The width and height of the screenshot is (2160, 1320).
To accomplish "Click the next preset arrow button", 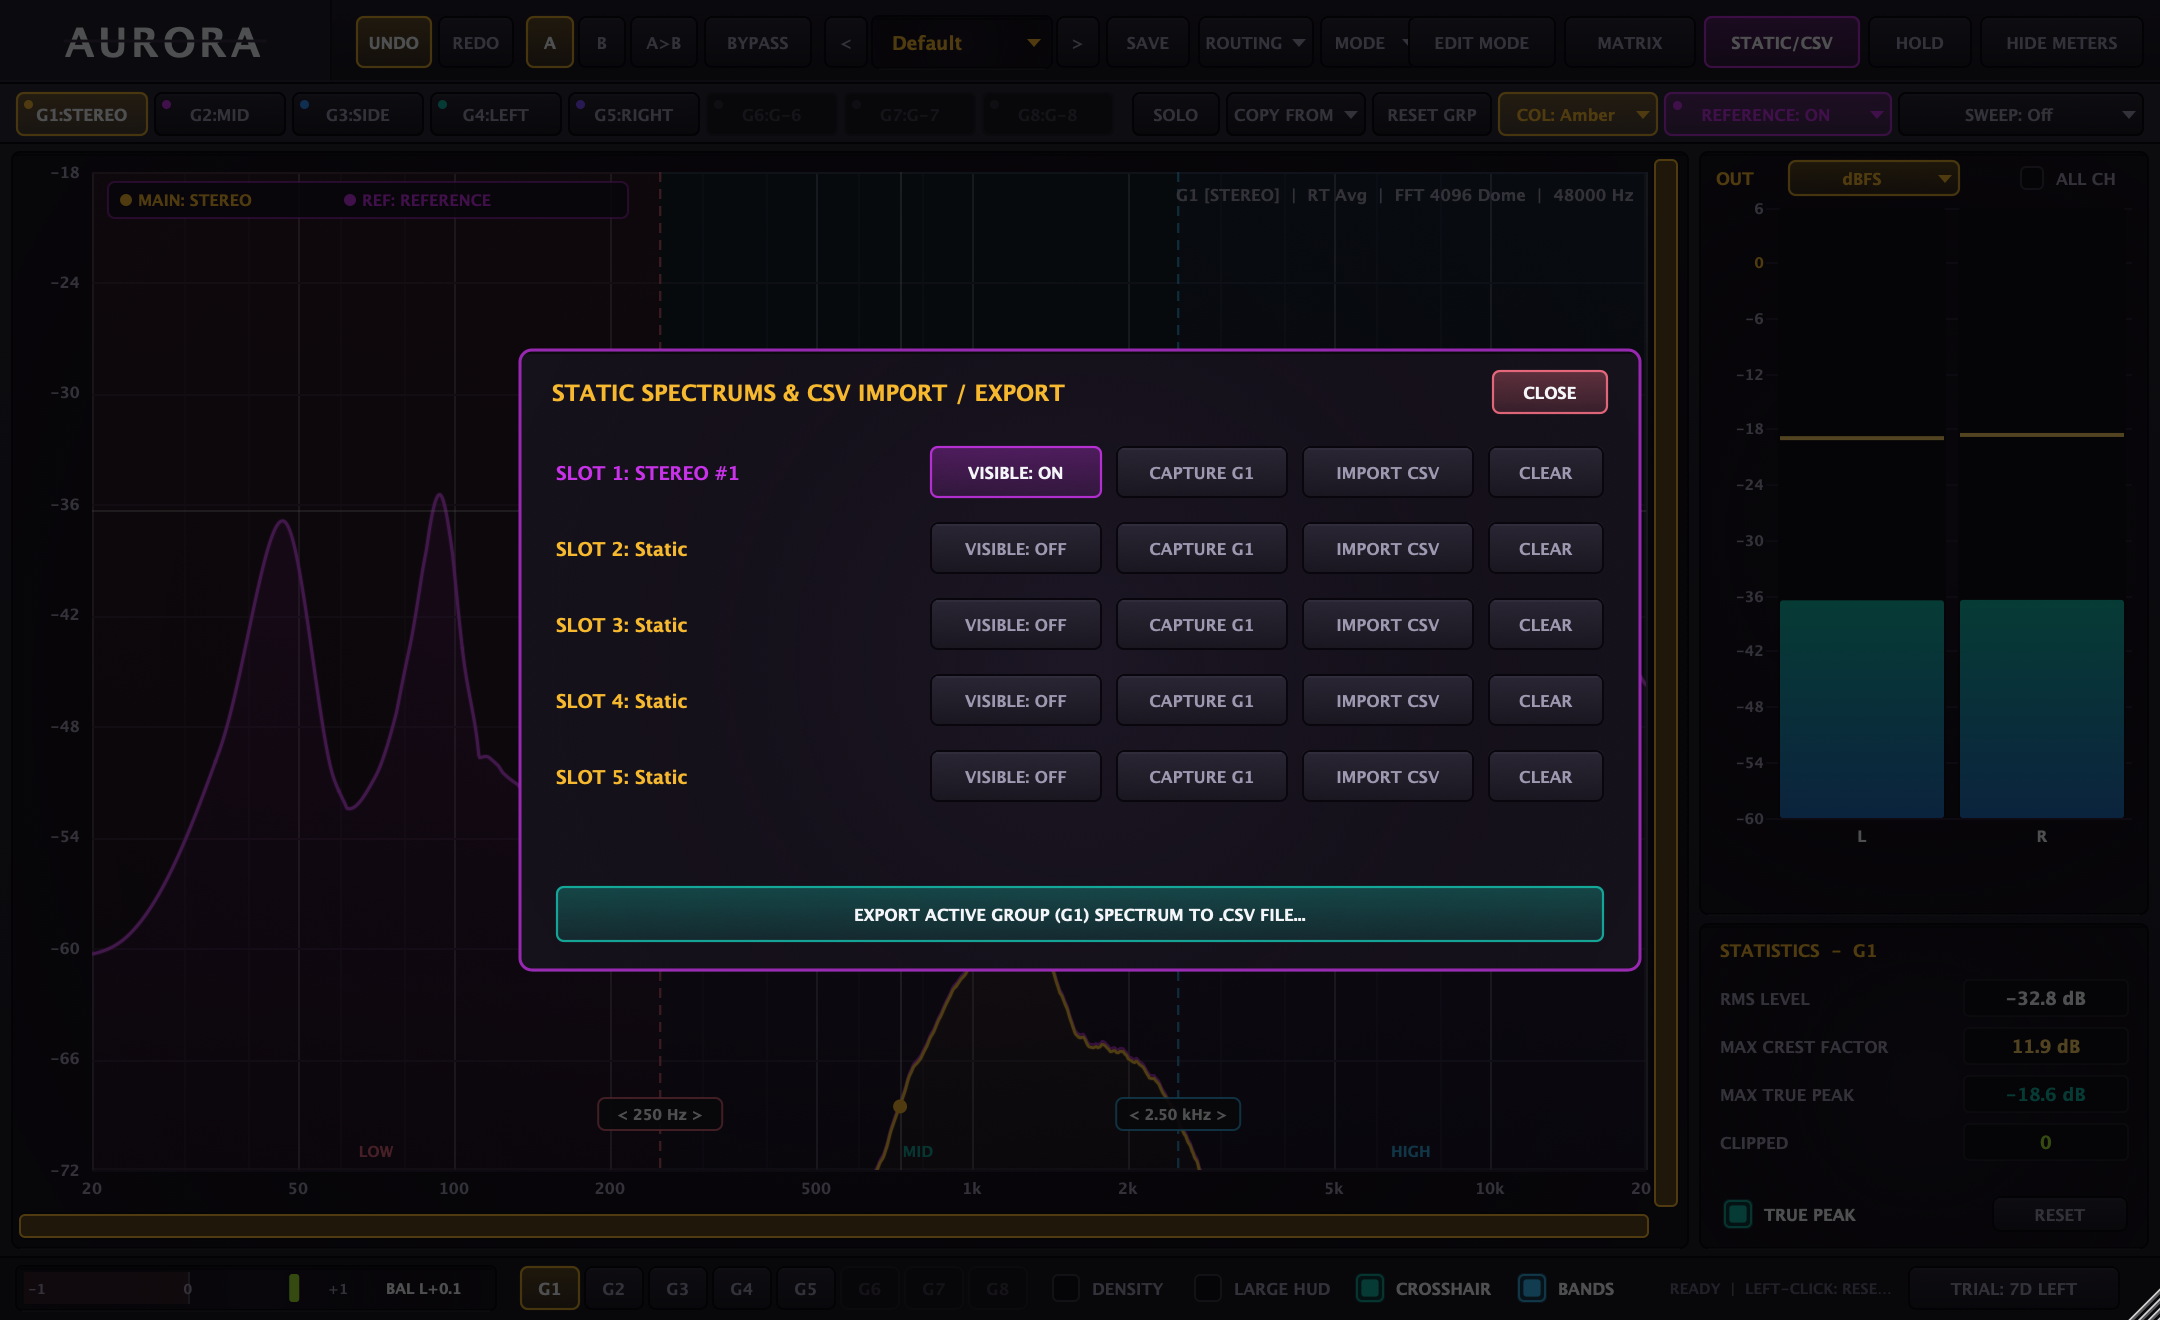I will (x=1077, y=43).
